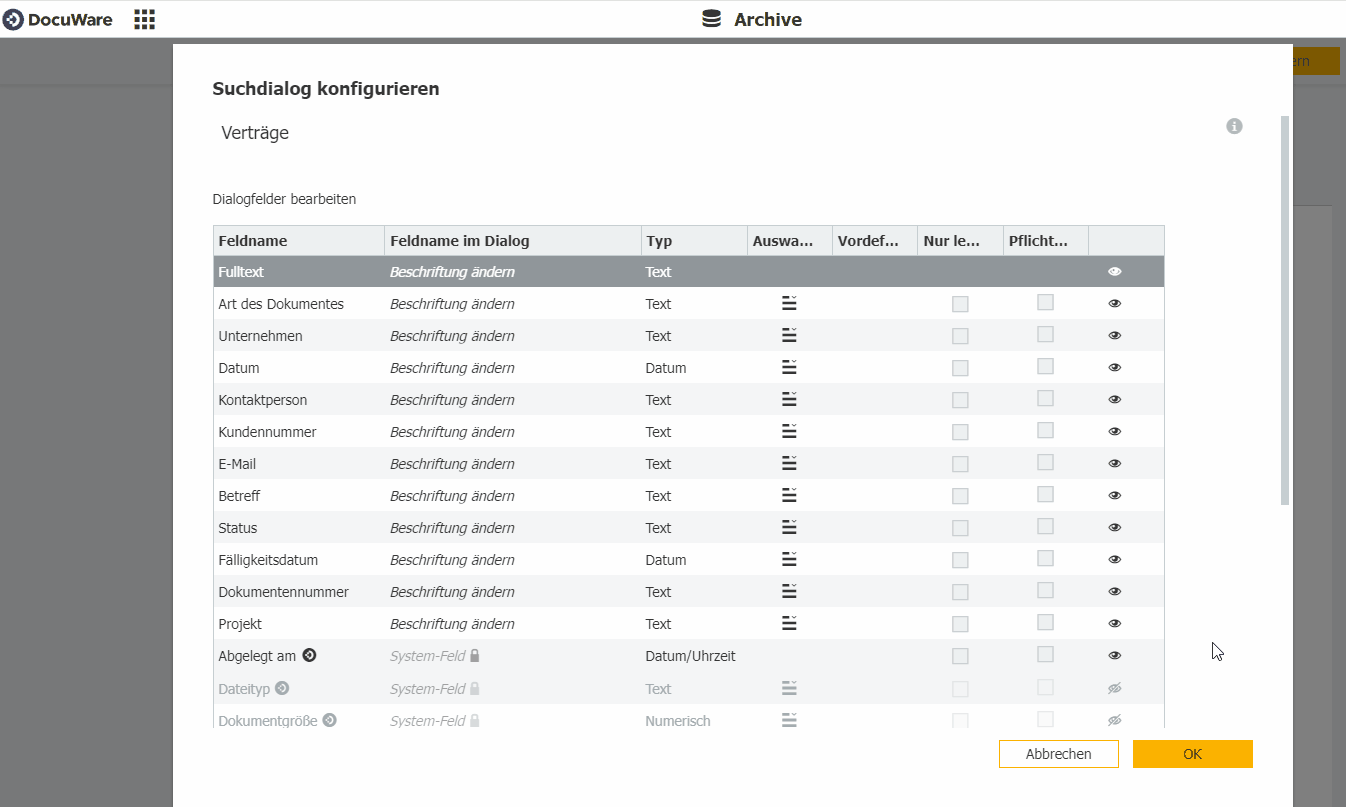Open select list icon for Projekt row
The width and height of the screenshot is (1346, 807).
(789, 624)
